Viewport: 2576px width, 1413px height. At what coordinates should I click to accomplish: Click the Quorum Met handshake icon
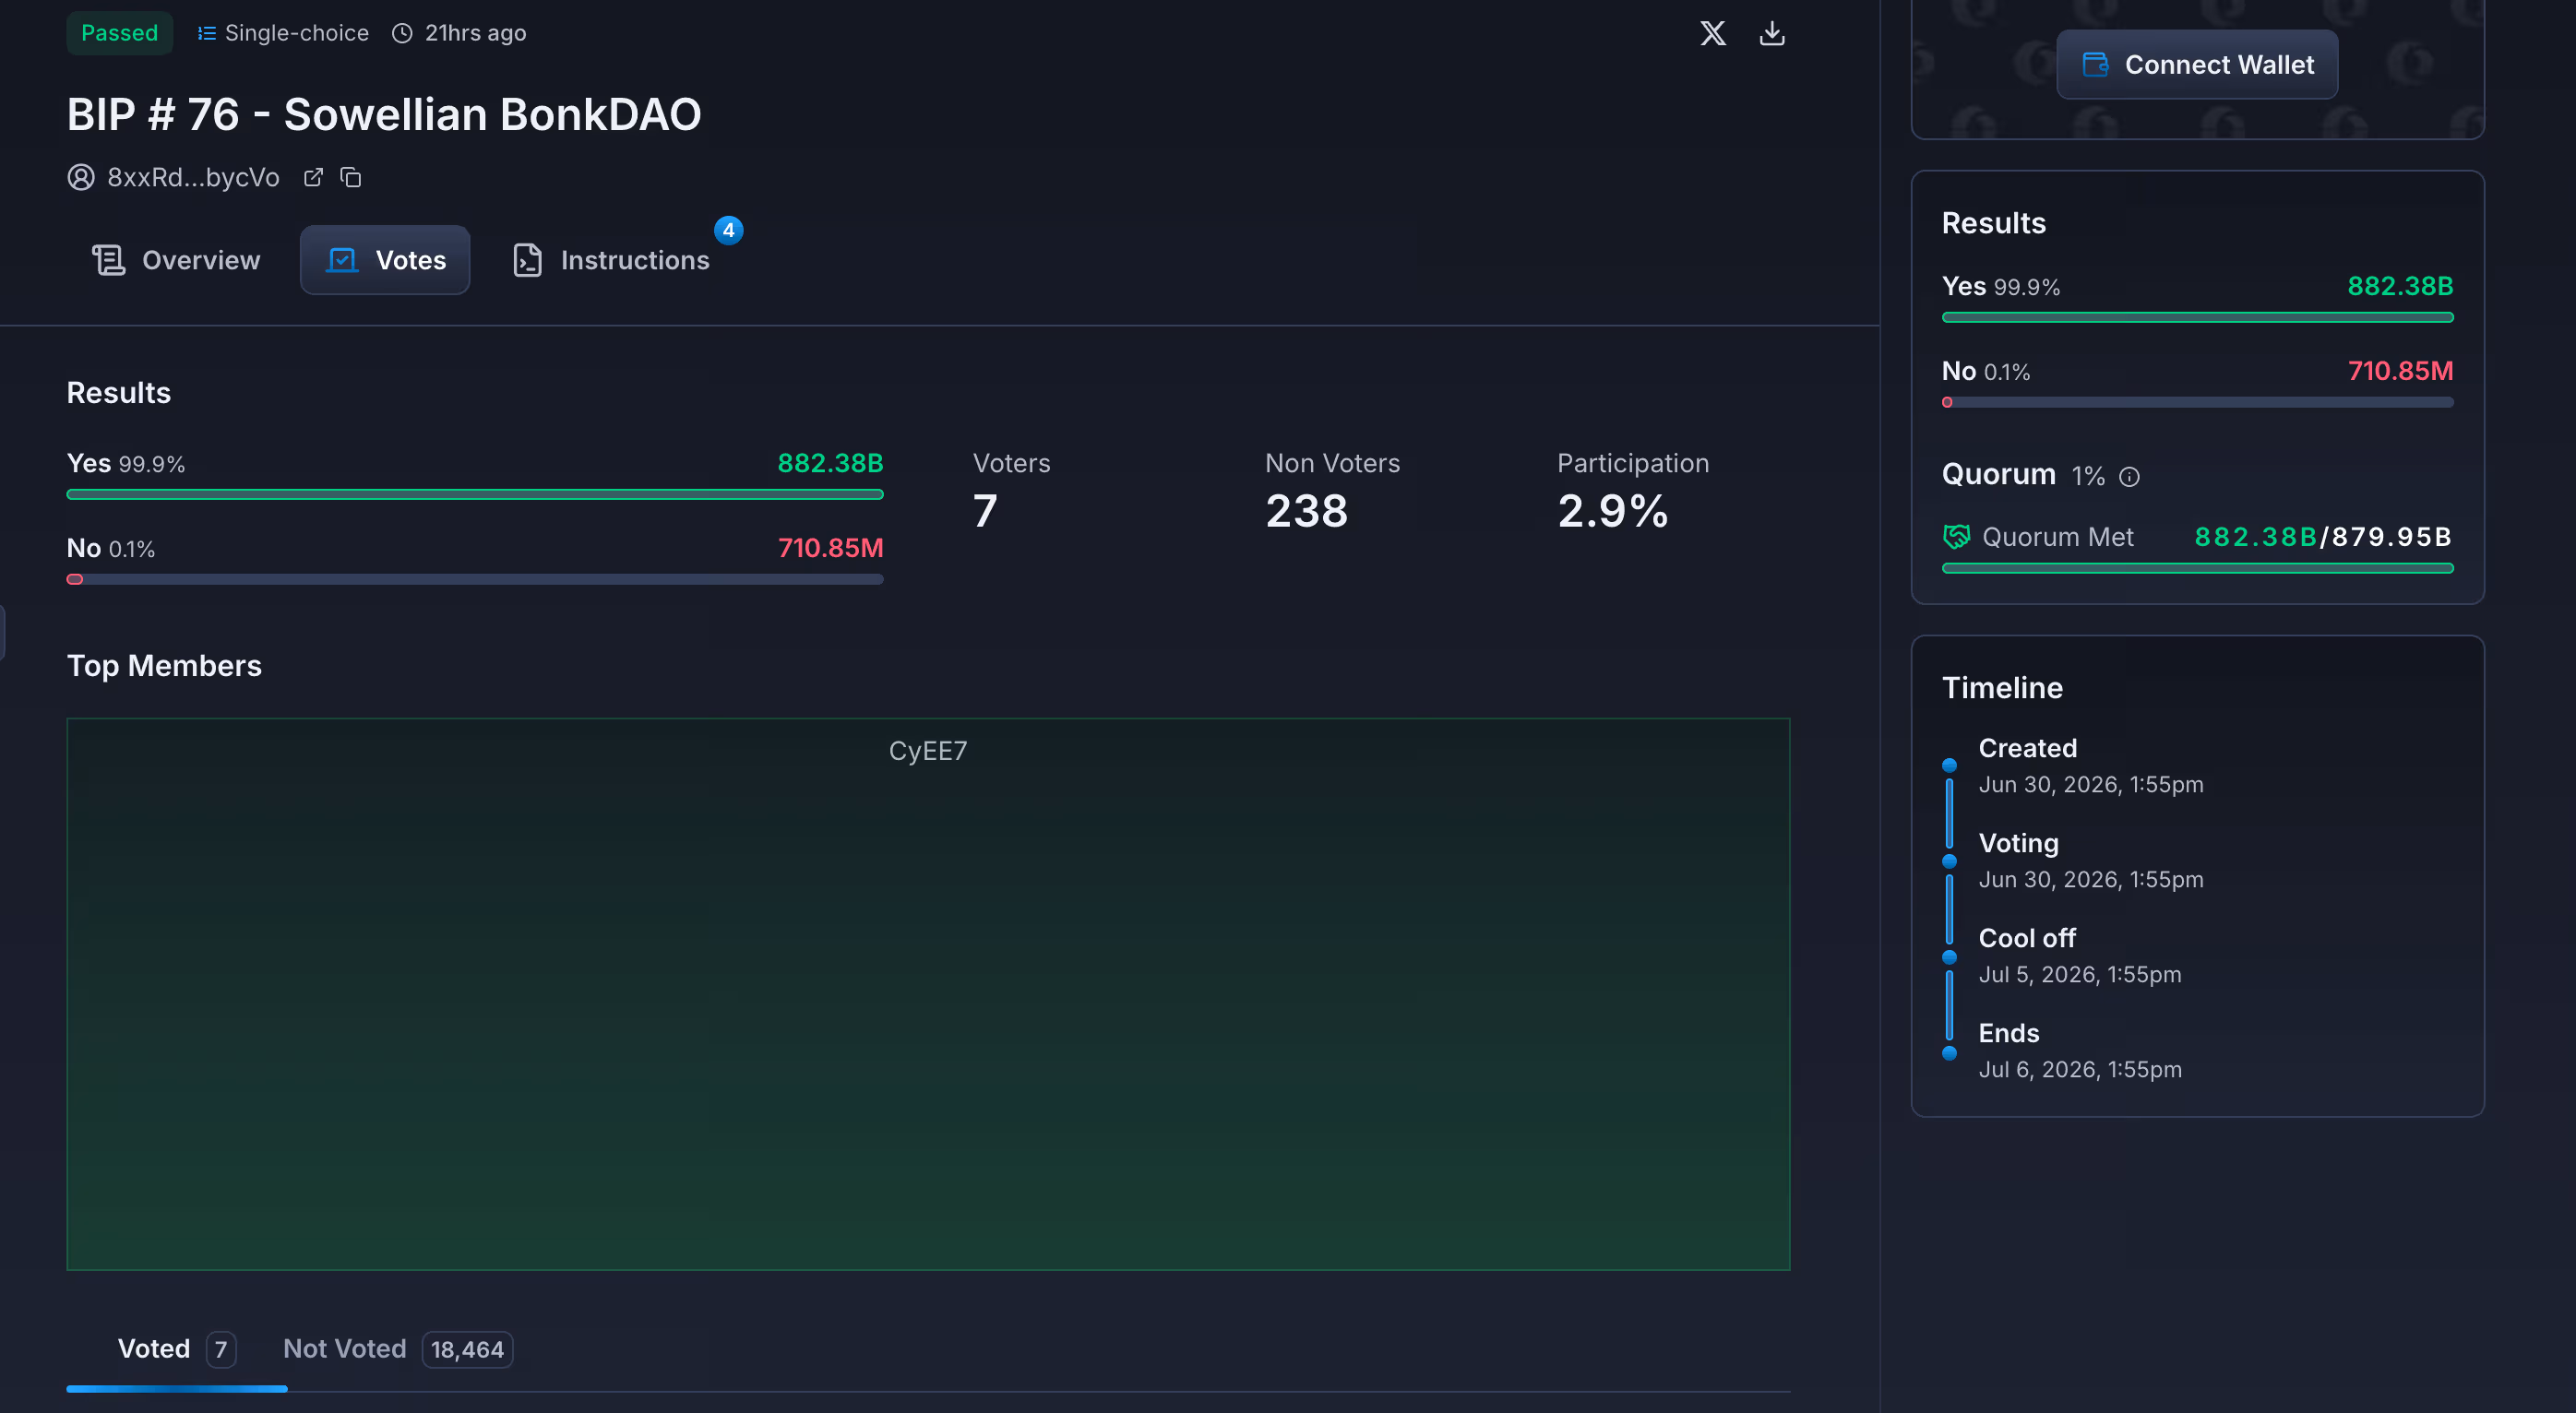tap(1956, 537)
